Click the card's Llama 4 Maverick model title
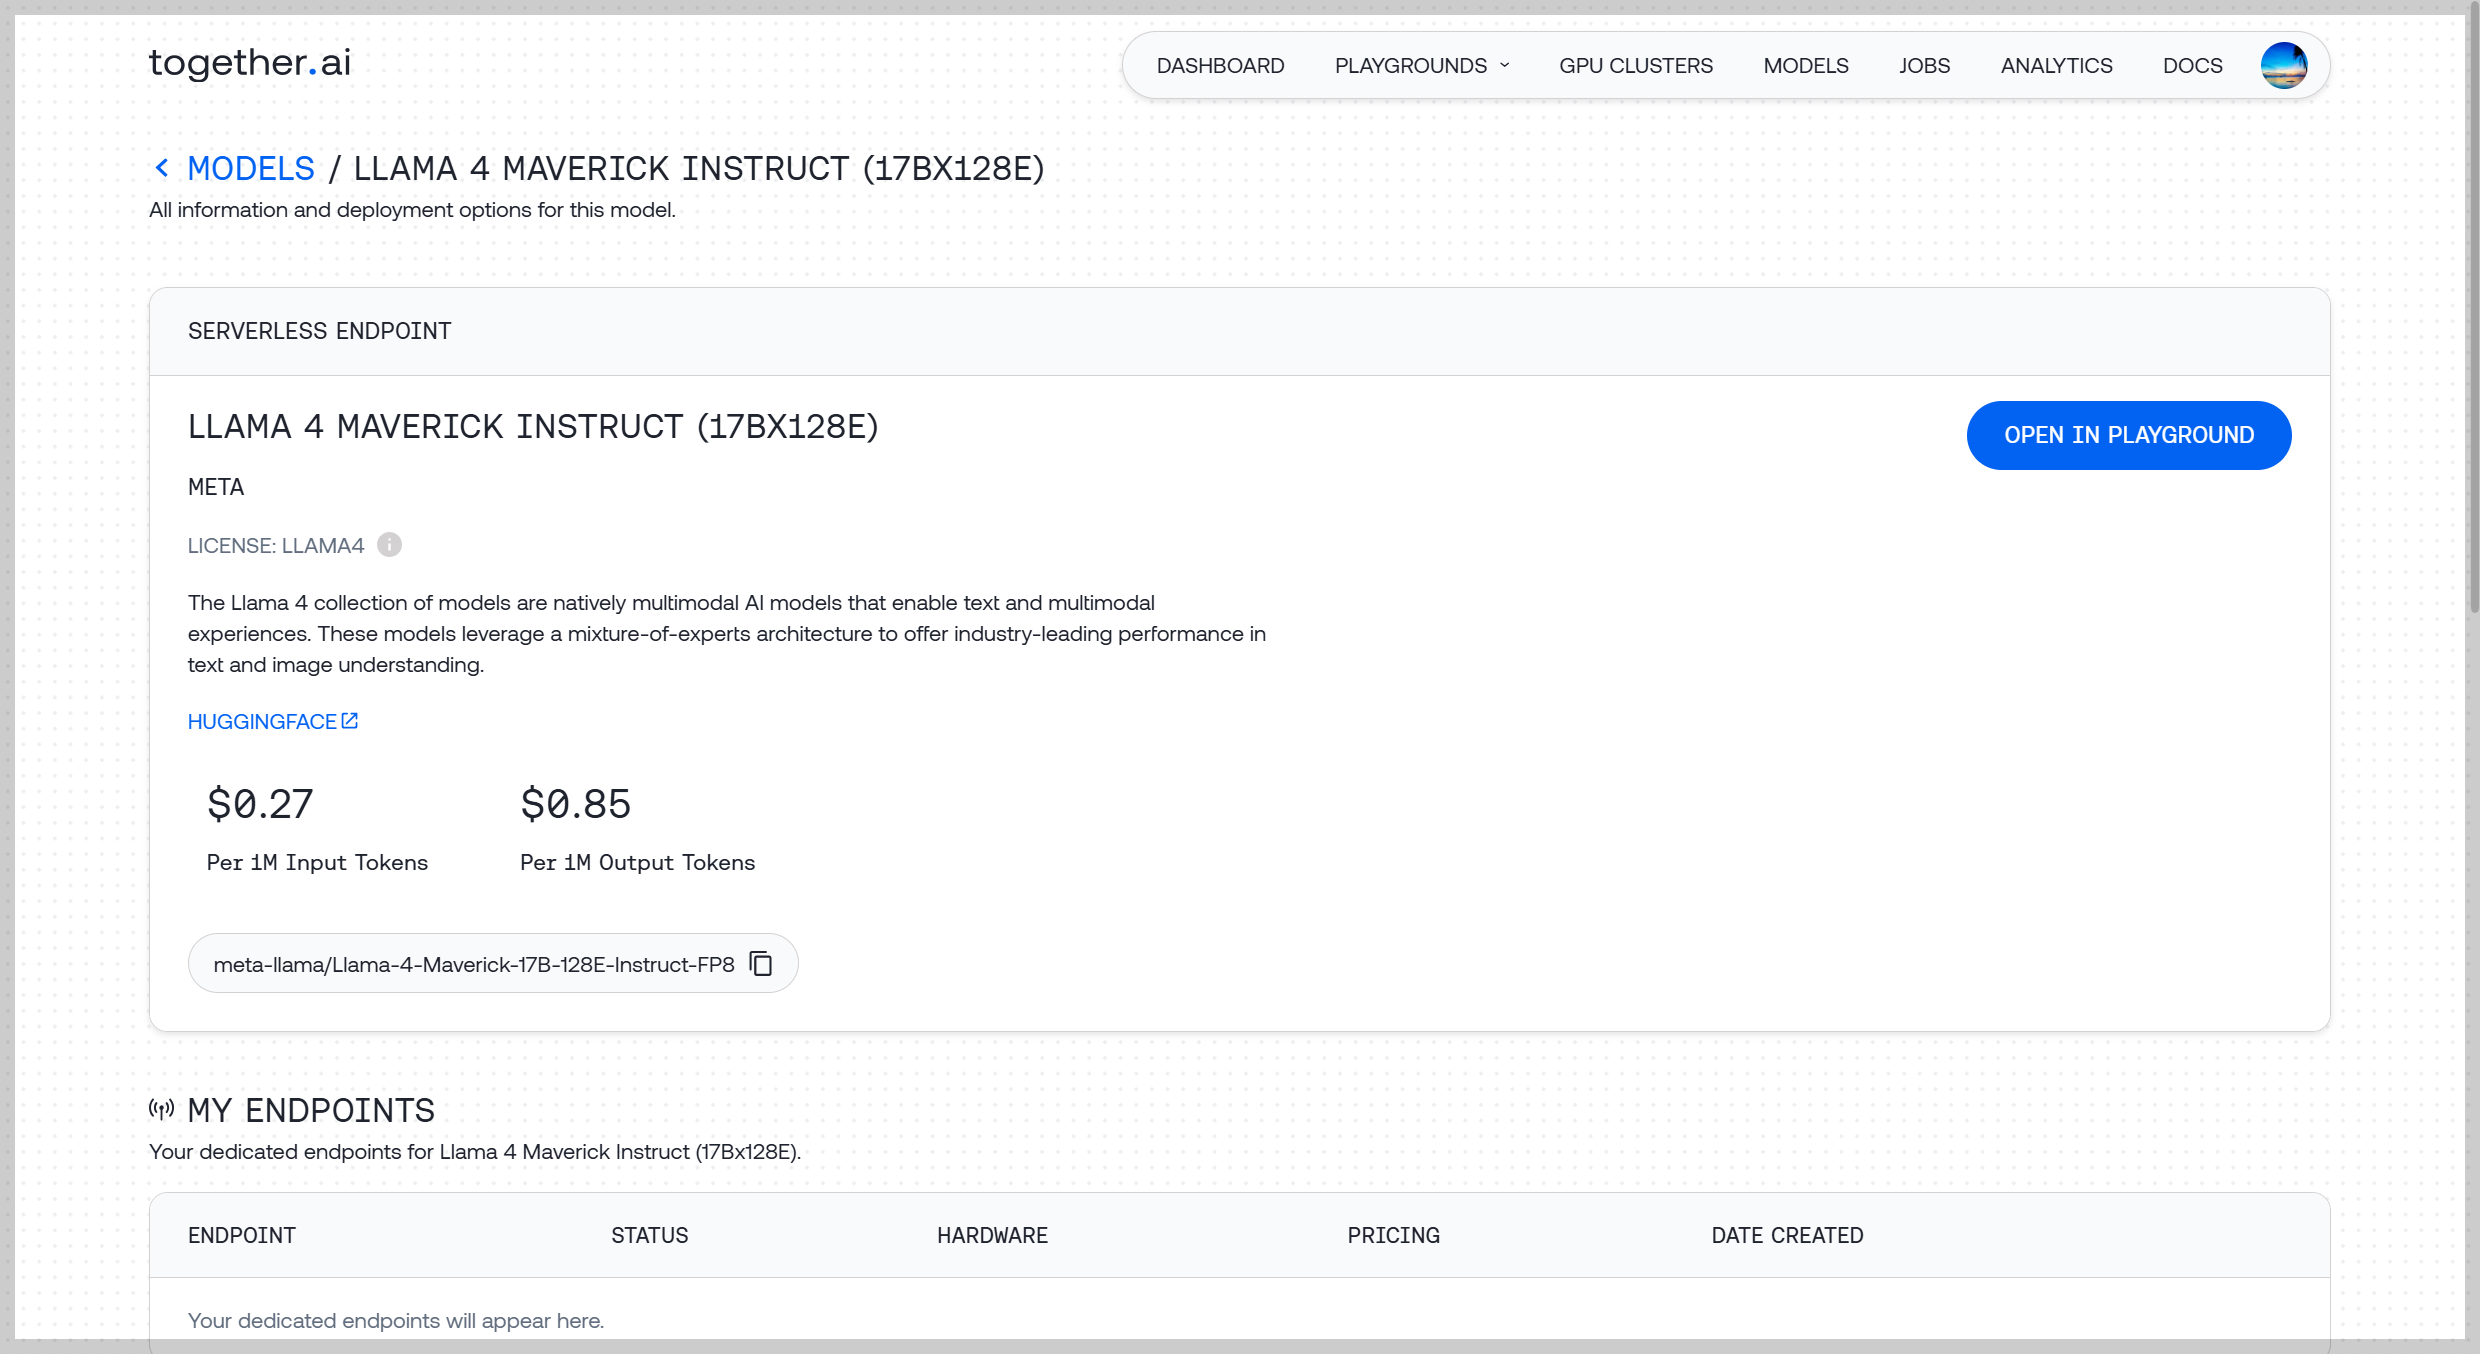This screenshot has width=2480, height=1354. (x=533, y=427)
